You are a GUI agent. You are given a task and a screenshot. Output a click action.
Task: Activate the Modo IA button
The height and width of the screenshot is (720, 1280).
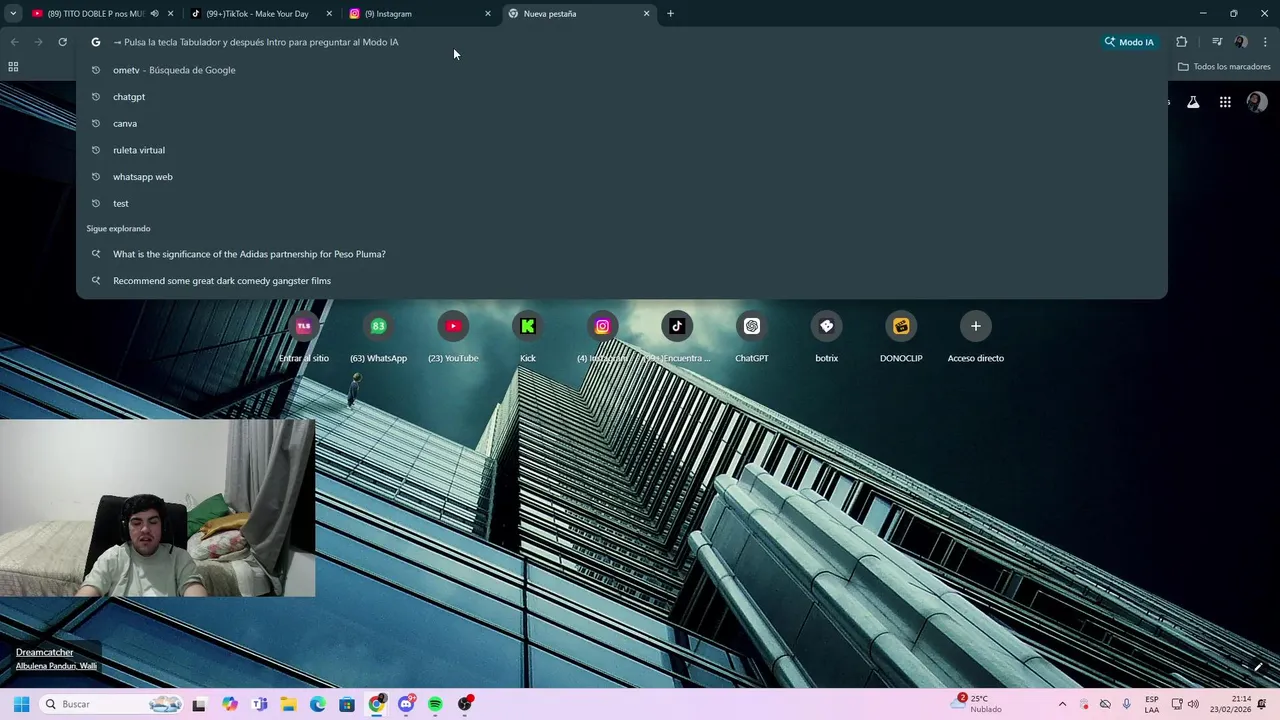pos(1129,42)
